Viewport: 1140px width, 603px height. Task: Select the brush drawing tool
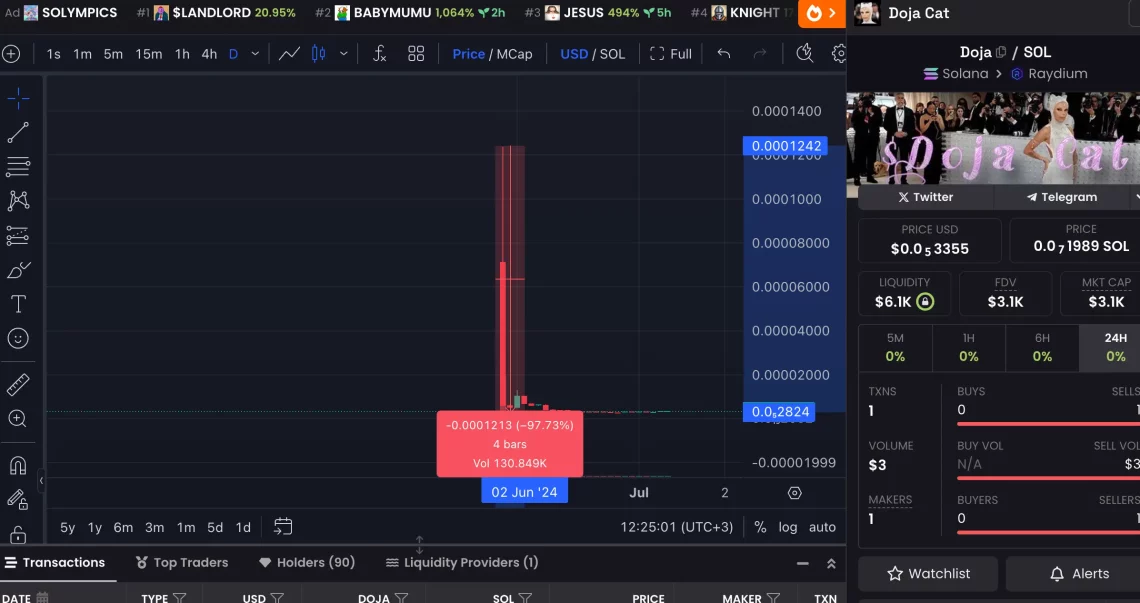coord(18,270)
